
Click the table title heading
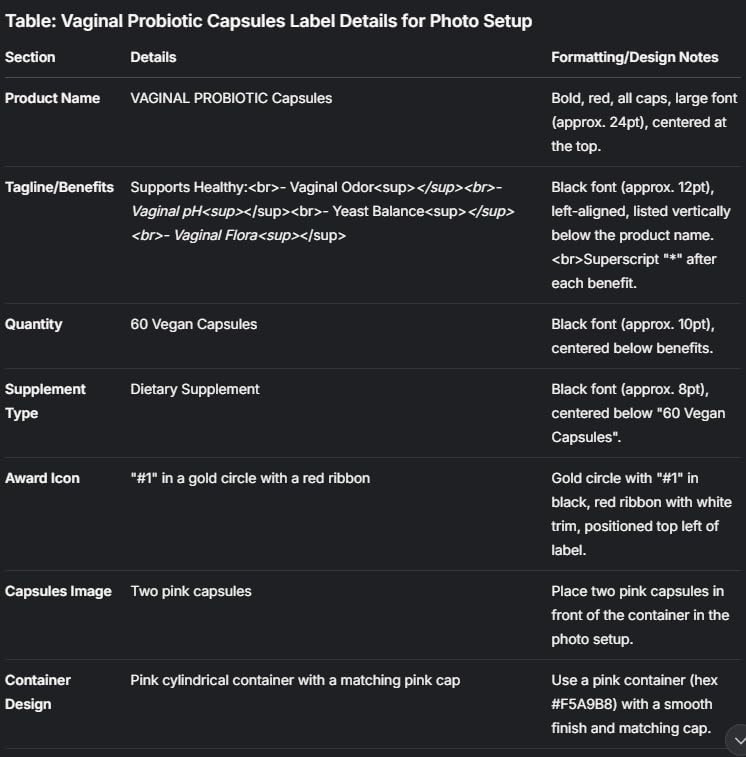pos(268,21)
